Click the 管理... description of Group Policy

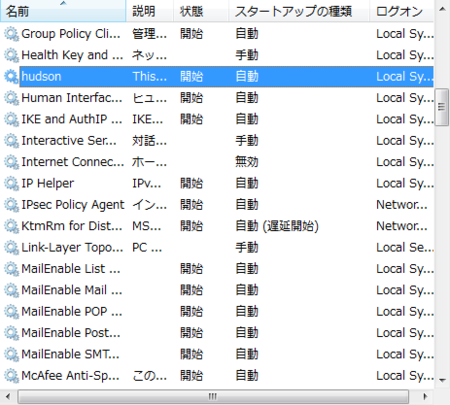(x=150, y=34)
